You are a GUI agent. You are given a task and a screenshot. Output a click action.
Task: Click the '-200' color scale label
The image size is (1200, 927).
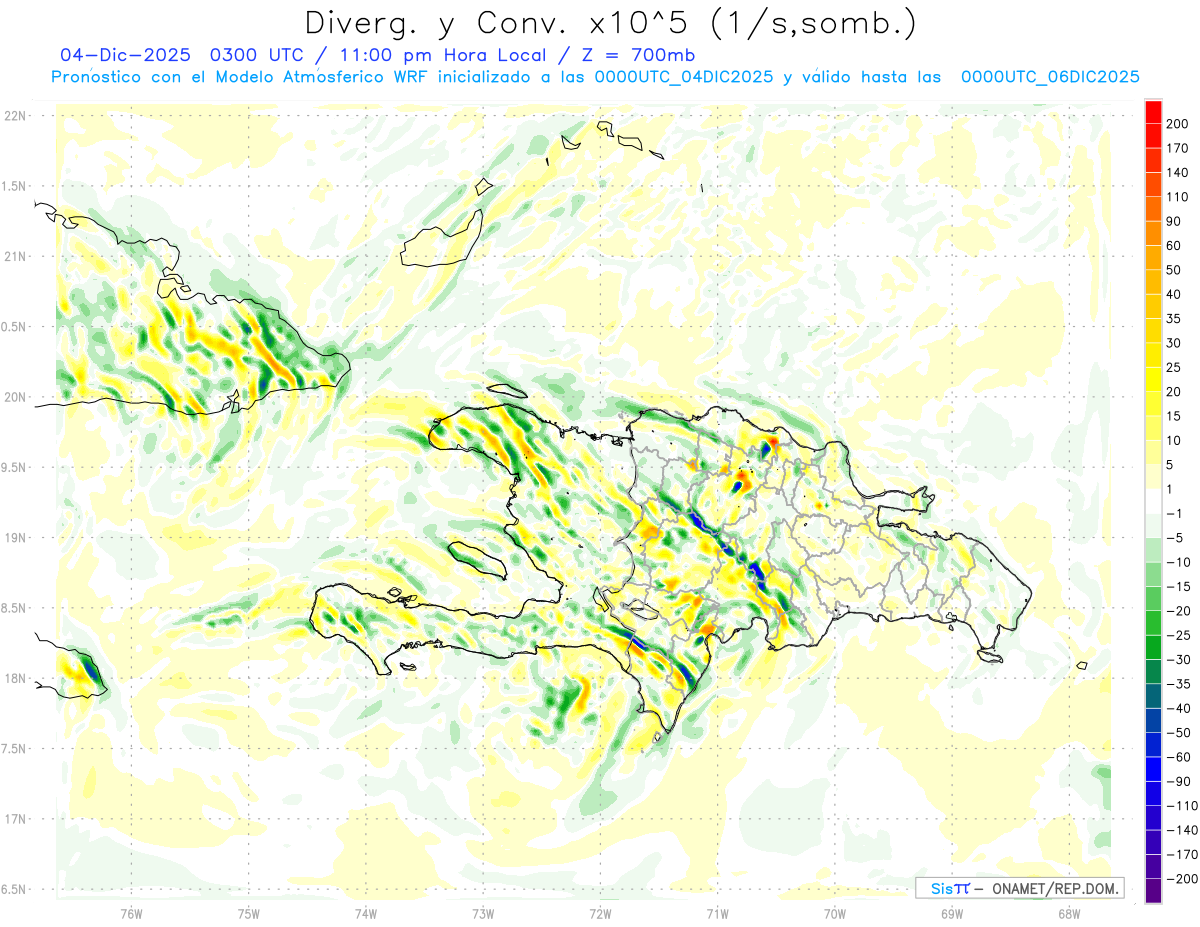[1183, 879]
